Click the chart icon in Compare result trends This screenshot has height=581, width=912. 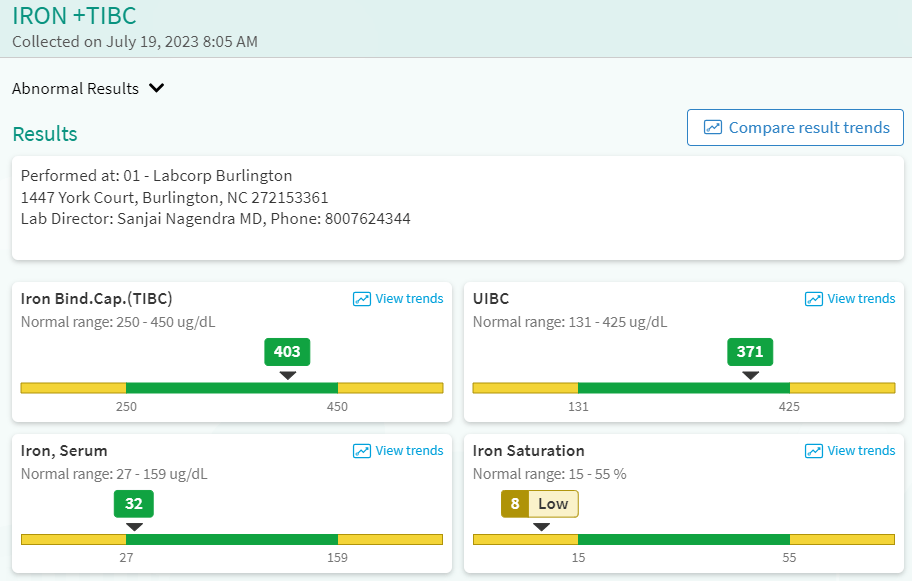pos(713,128)
